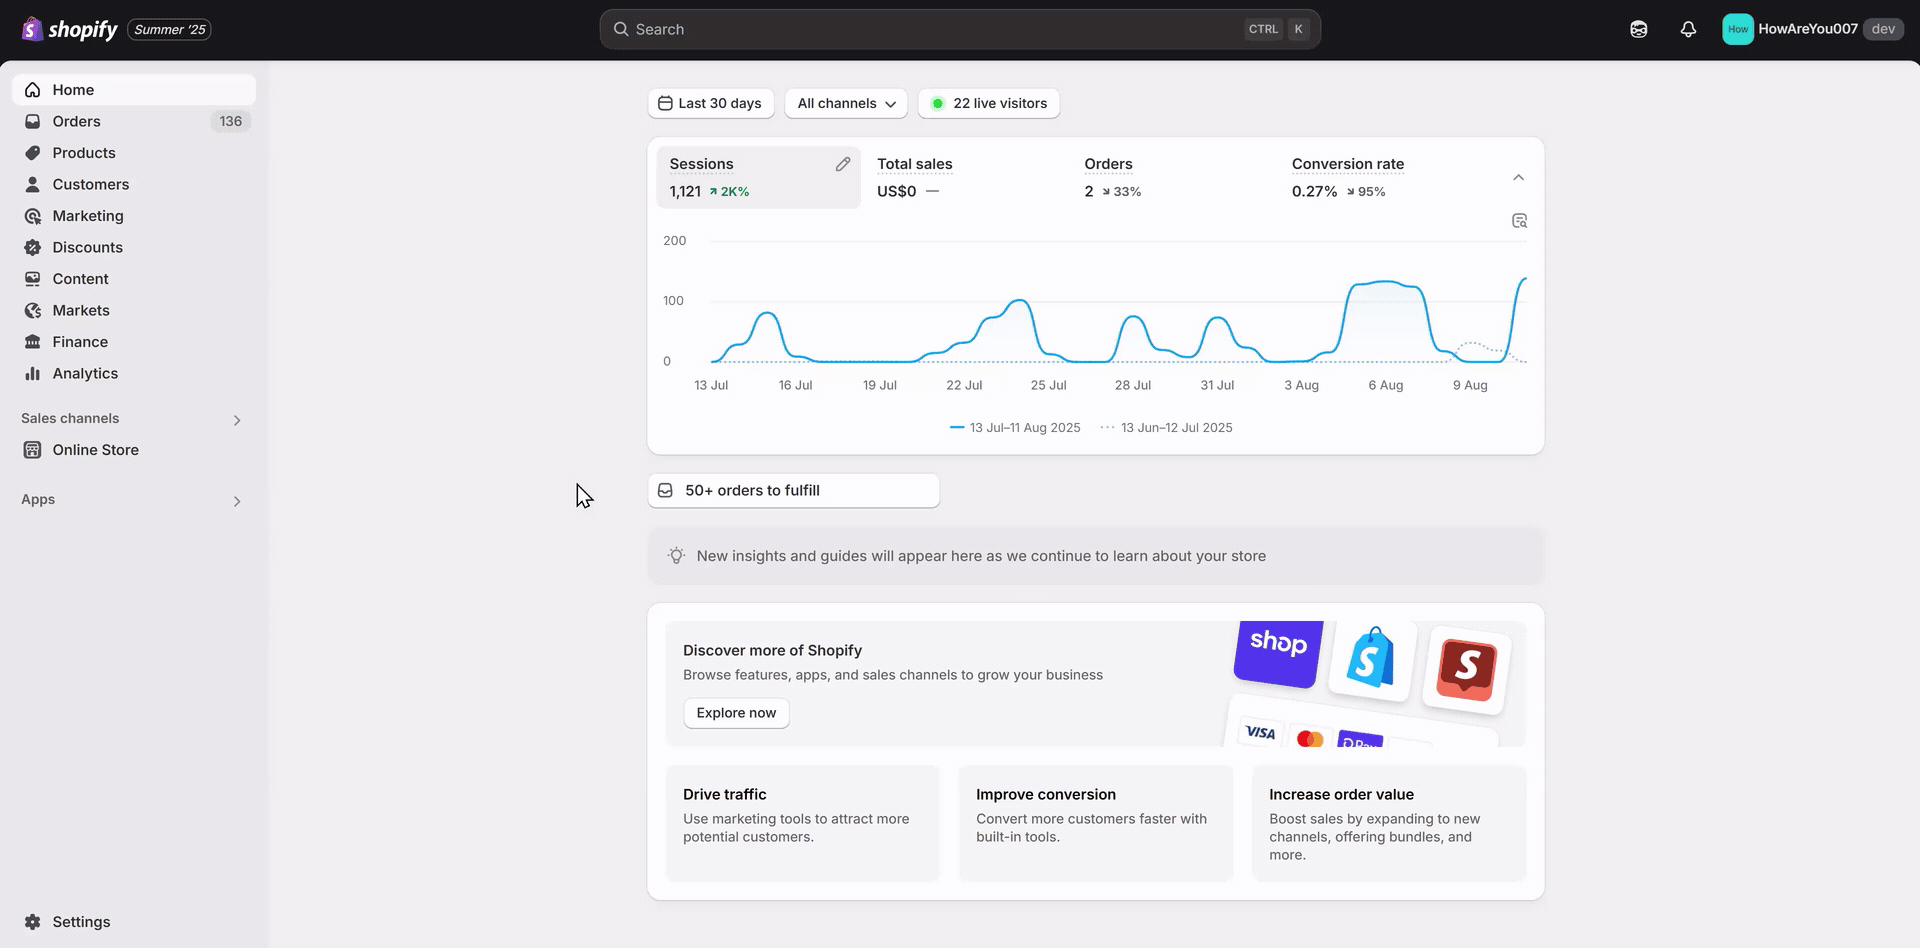The height and width of the screenshot is (948, 1920).
Task: Click the blue Shopify bag tile
Action: 1372,658
